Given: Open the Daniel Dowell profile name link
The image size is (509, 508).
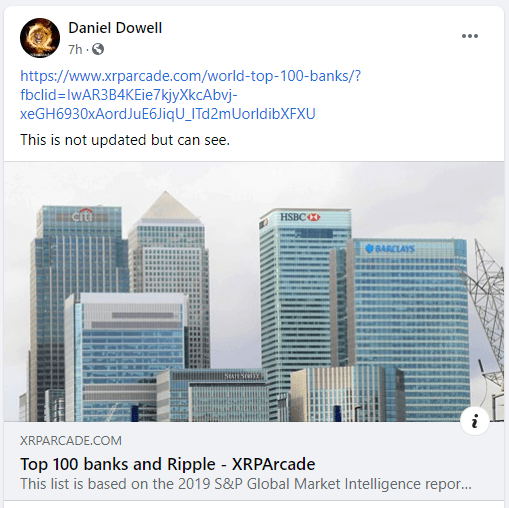Looking at the screenshot, I should (115, 28).
